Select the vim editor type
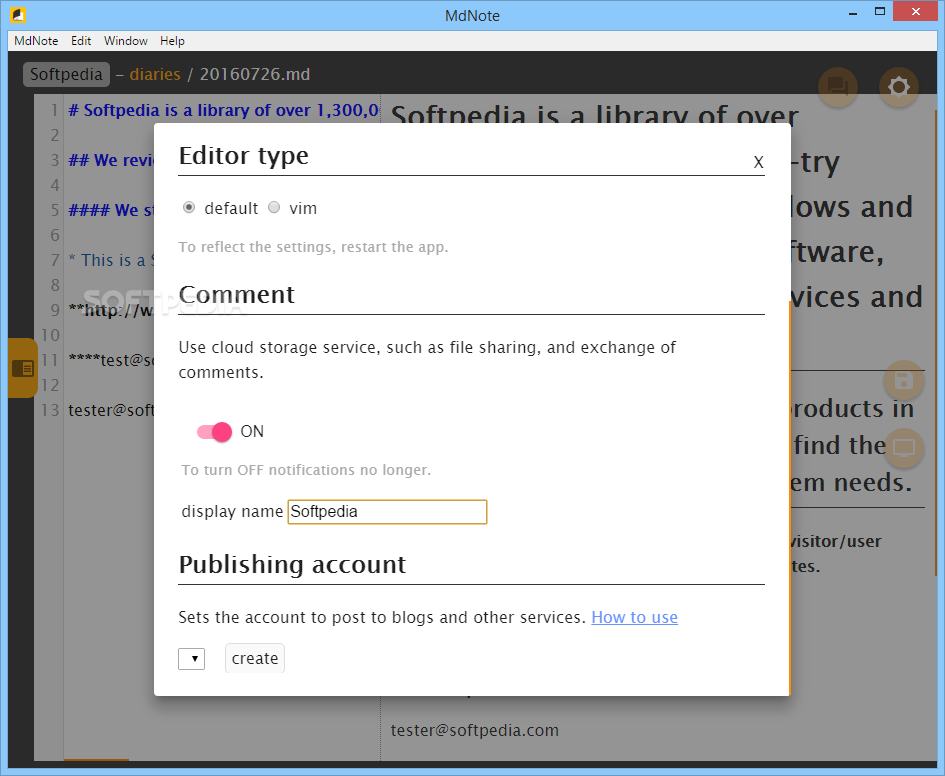The height and width of the screenshot is (776, 945). coord(274,207)
